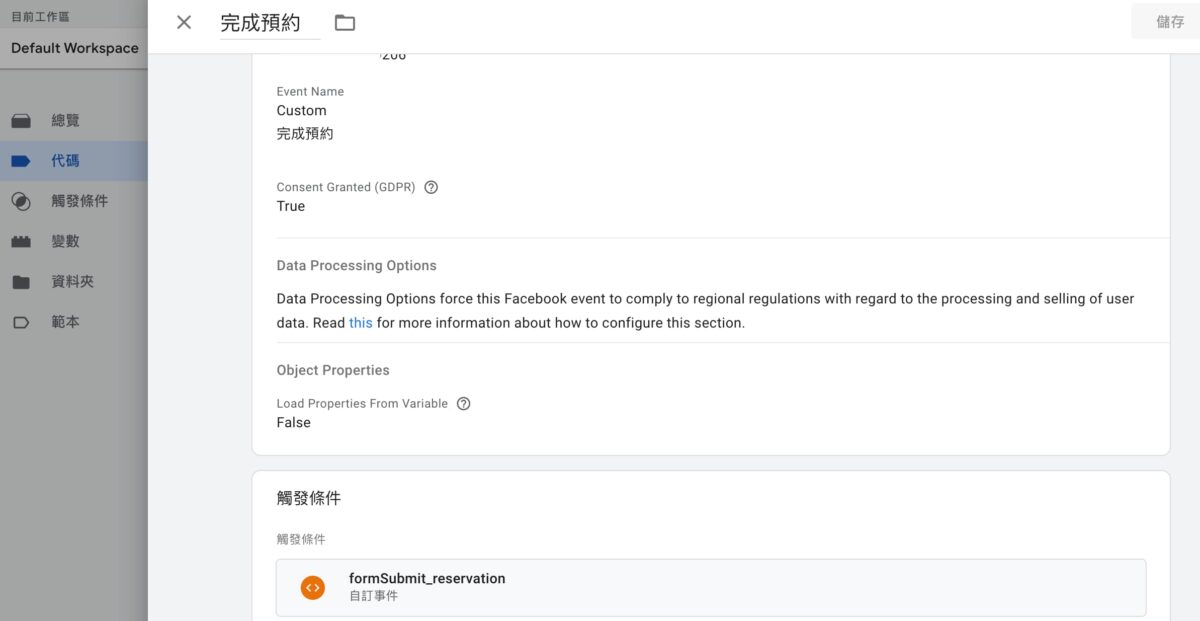Select the 變數 text in sidebar menu
1200x621 pixels.
coord(65,242)
